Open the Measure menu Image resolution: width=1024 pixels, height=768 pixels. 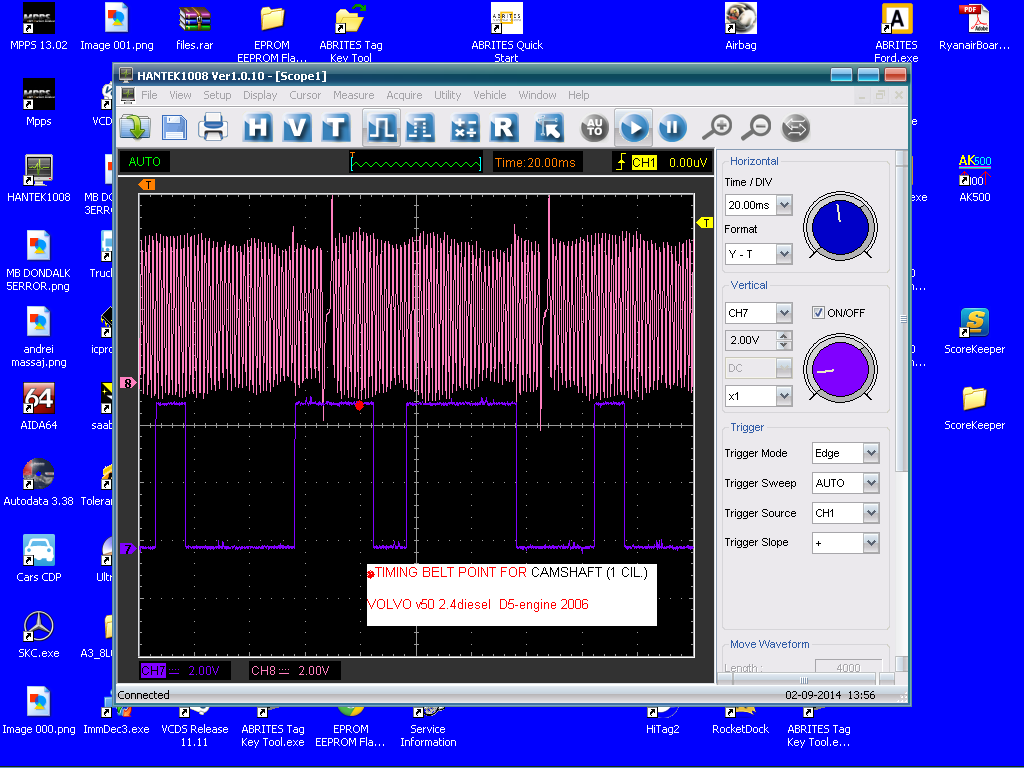point(353,95)
